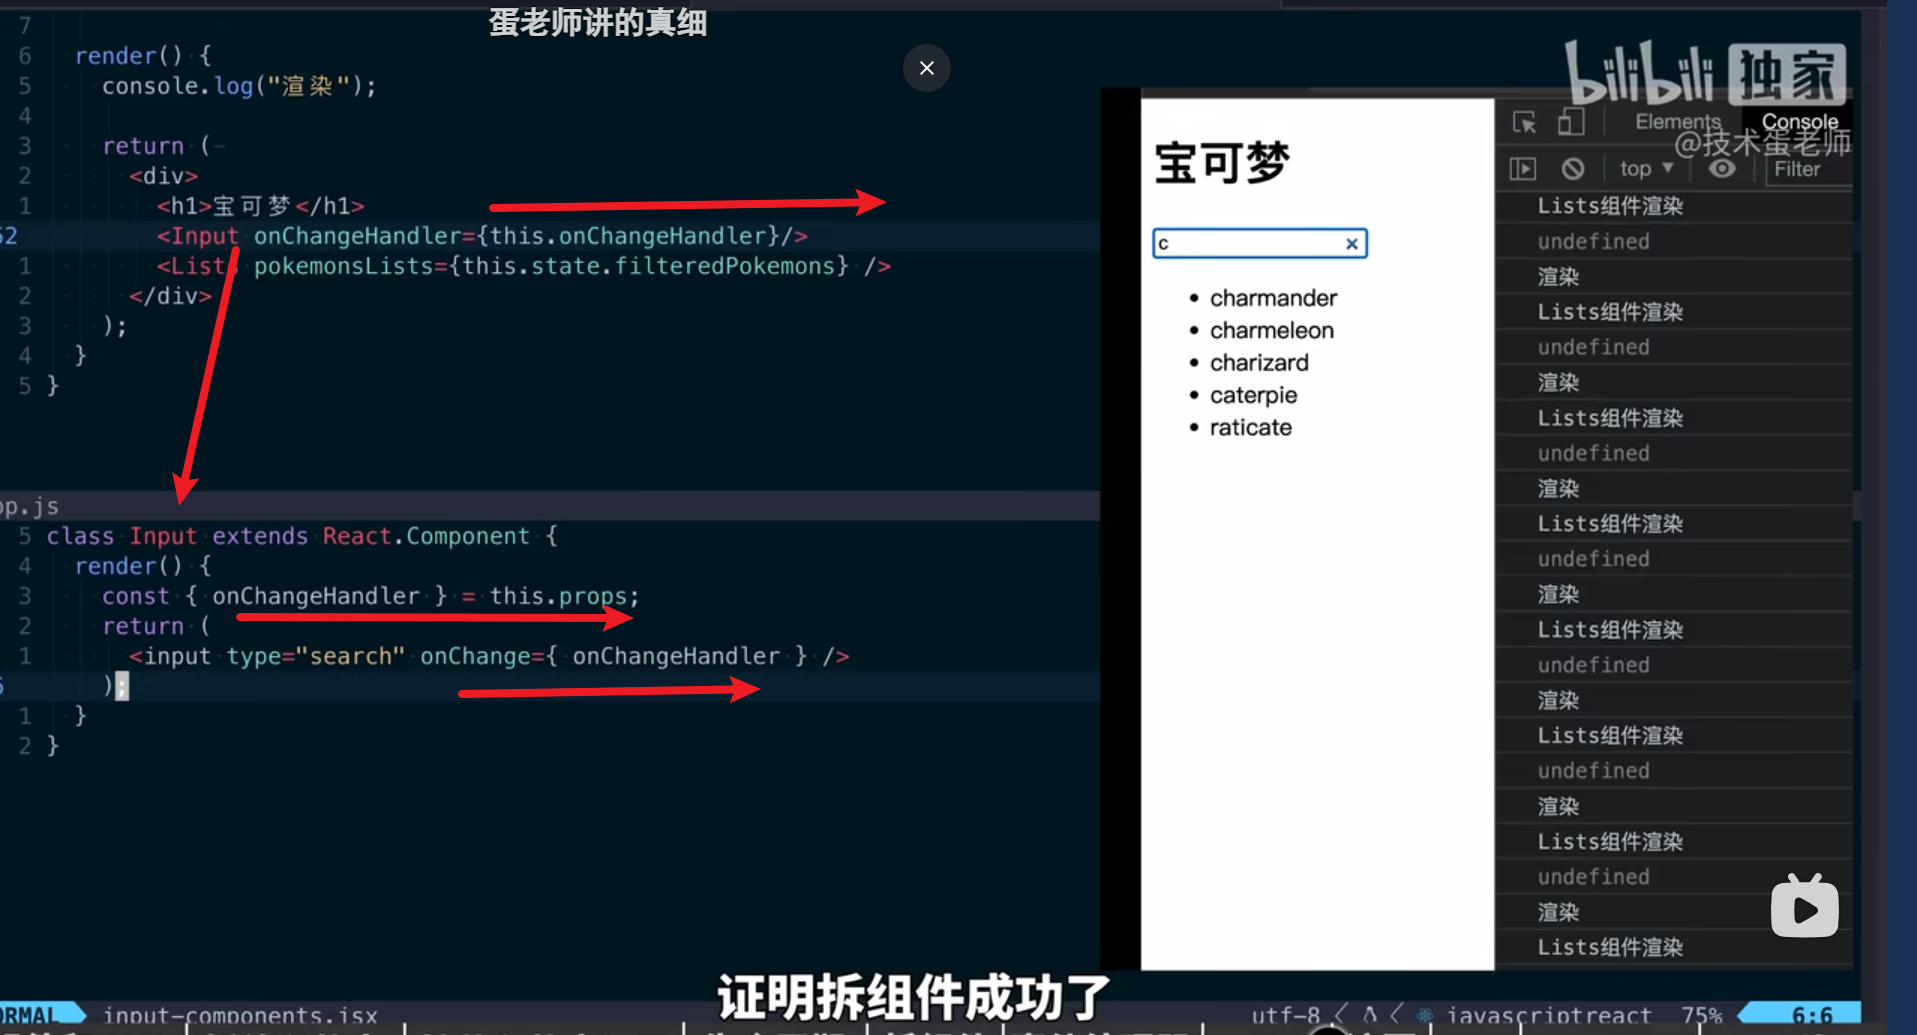Select the DevTools inspect element icon

(1524, 122)
